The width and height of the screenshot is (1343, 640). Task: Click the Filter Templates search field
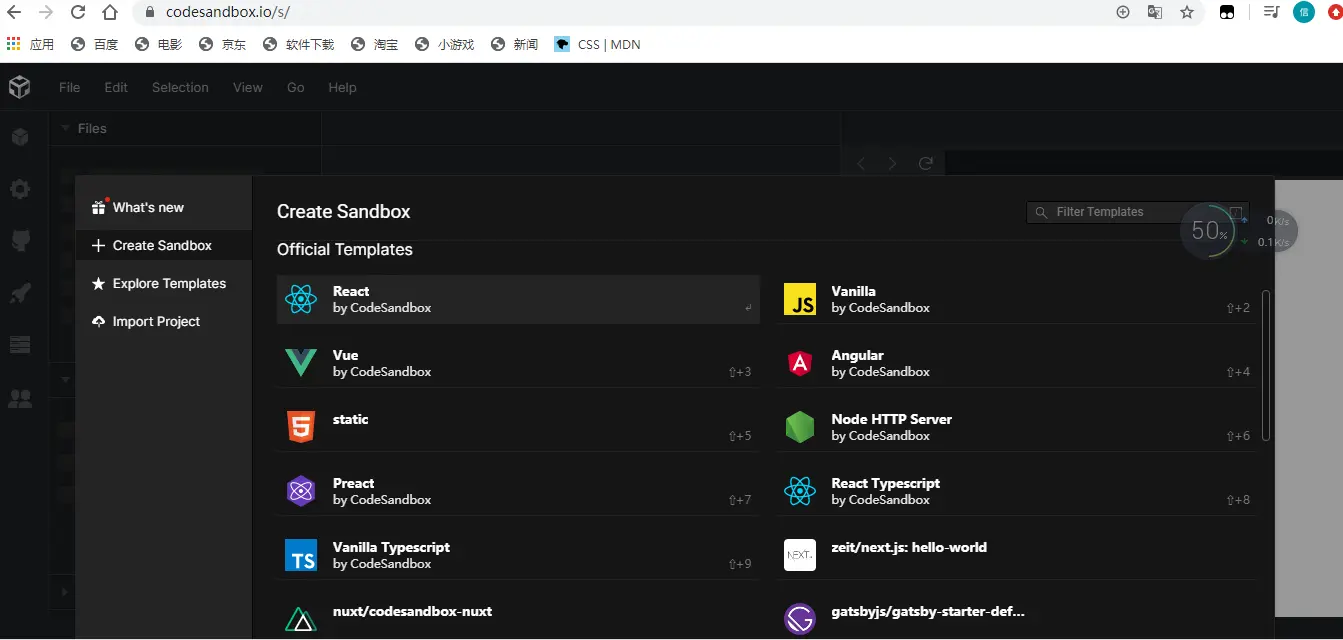(1110, 212)
